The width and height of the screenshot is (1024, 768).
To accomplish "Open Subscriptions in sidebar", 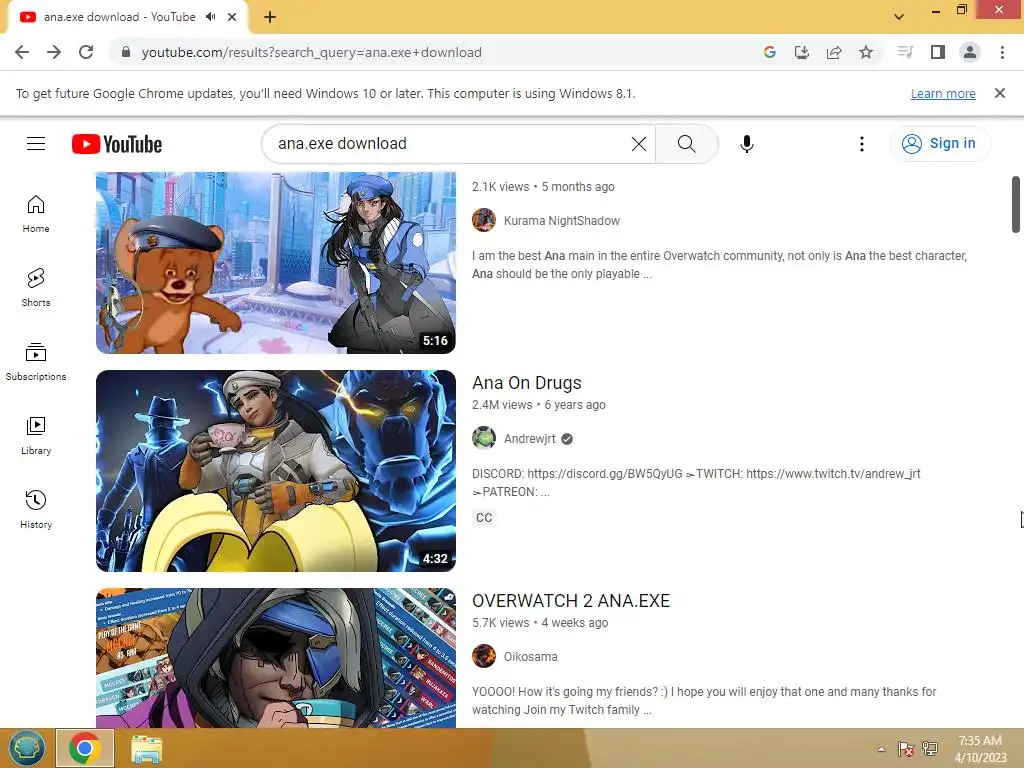I will click(36, 362).
